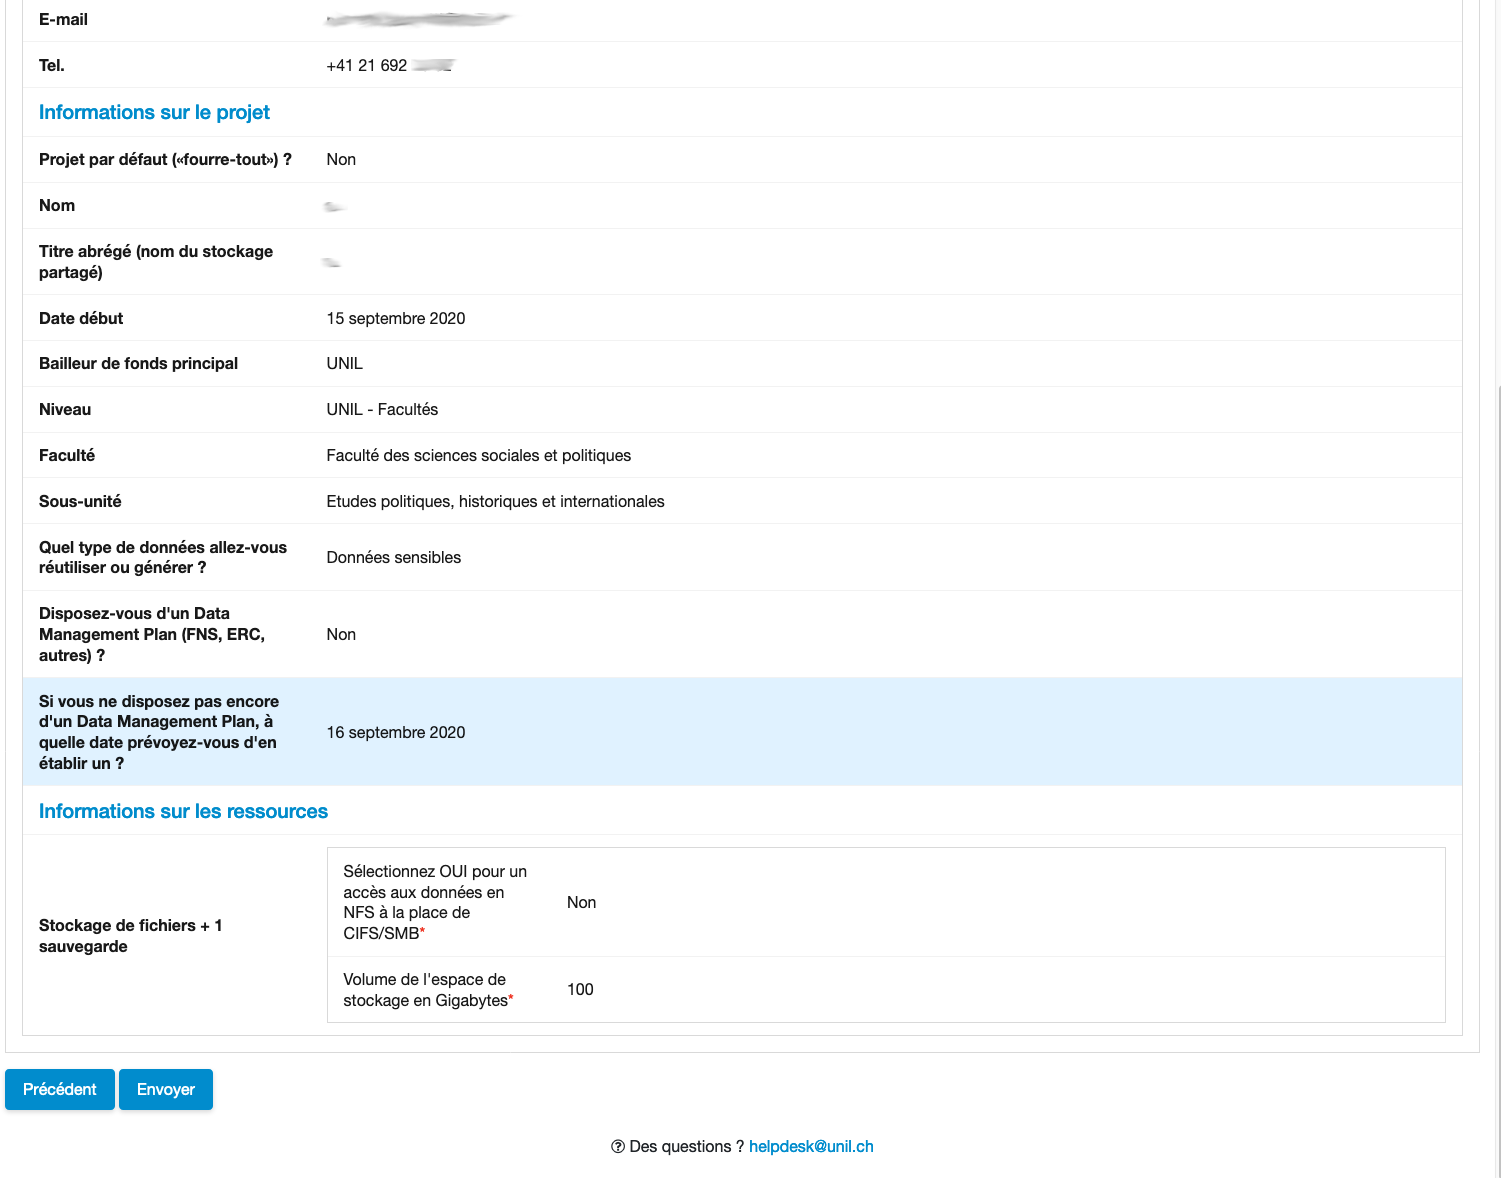Click the blurred E-mail address value
The height and width of the screenshot is (1178, 1501).
[x=418, y=19]
